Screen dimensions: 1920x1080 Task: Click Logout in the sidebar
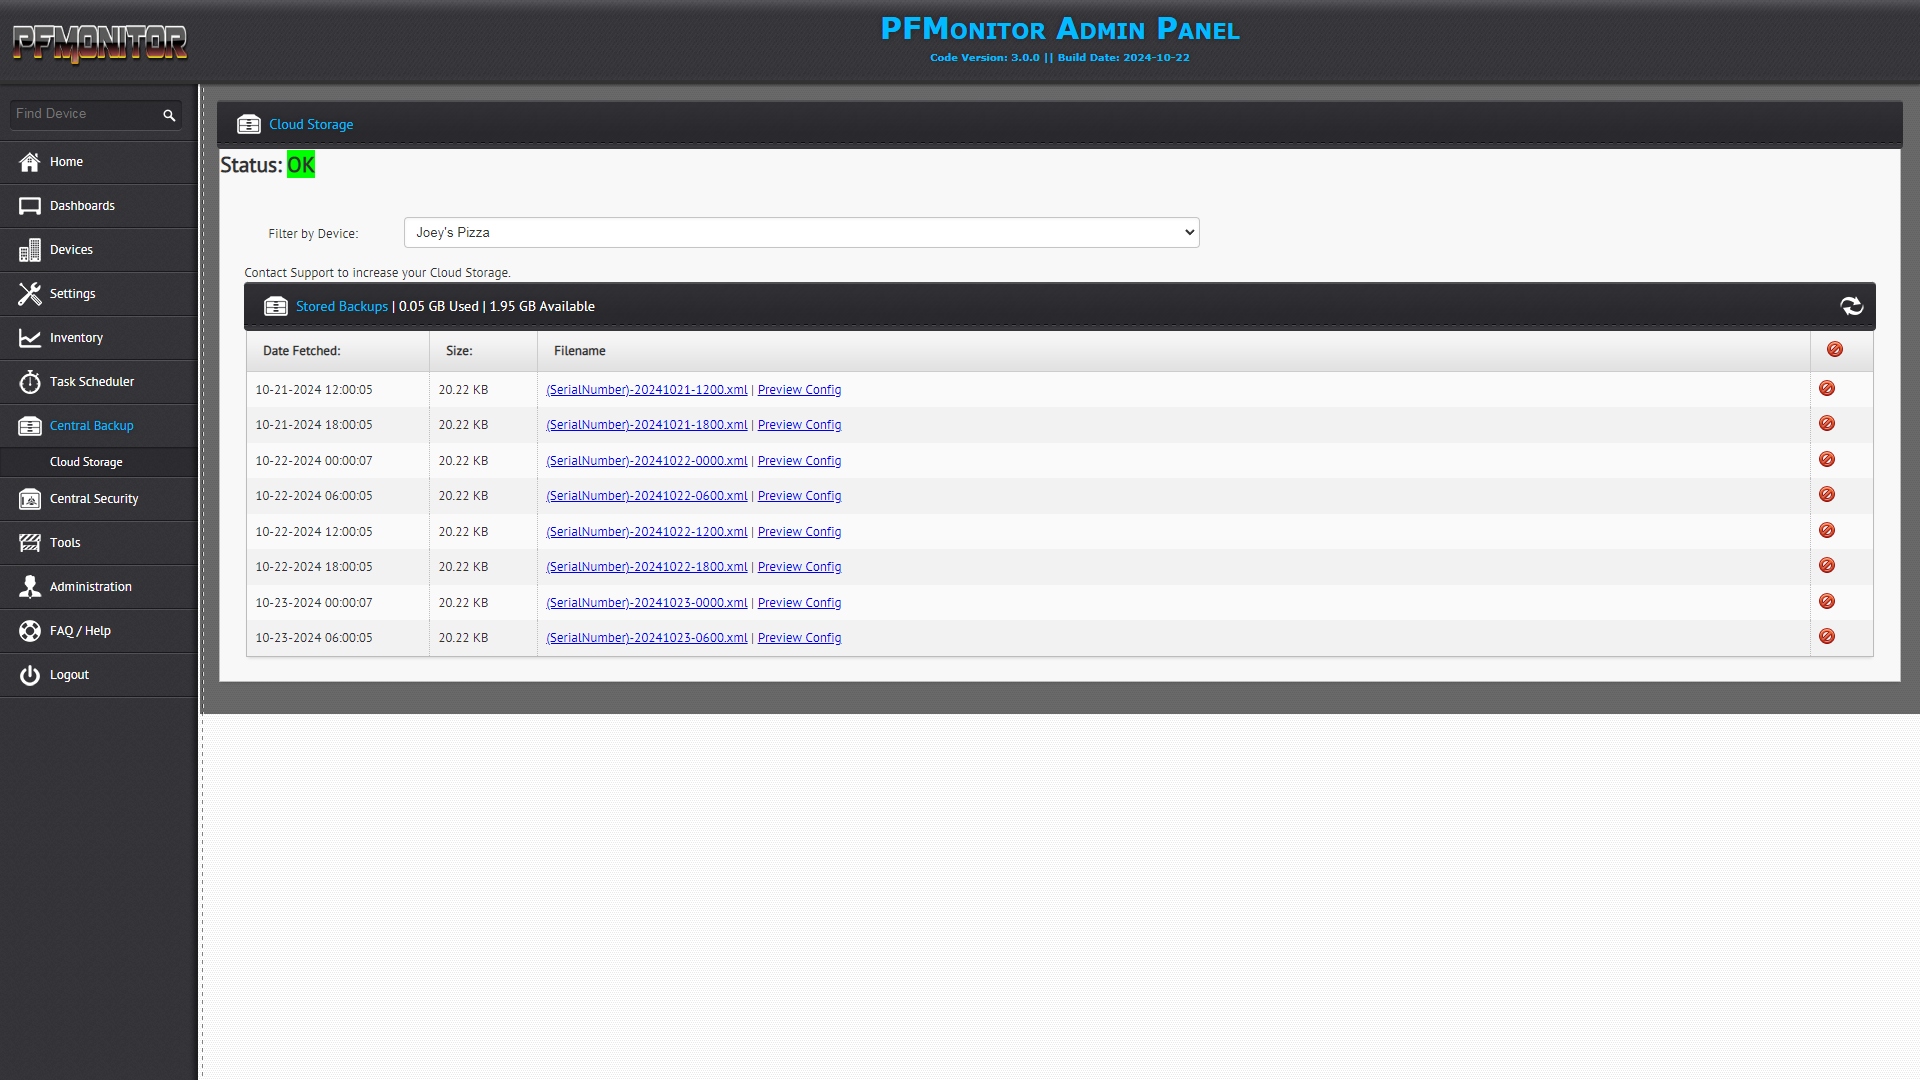point(98,675)
